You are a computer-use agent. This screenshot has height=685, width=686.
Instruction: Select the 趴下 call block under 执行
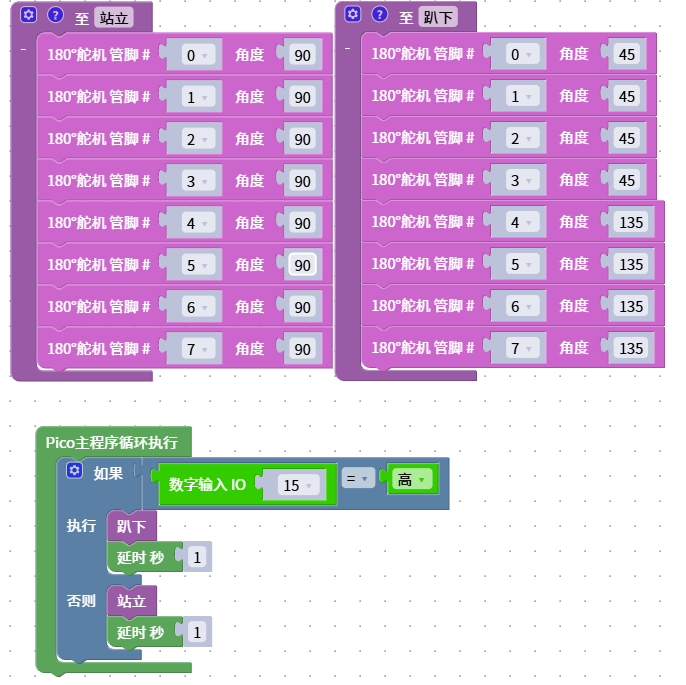point(131,526)
